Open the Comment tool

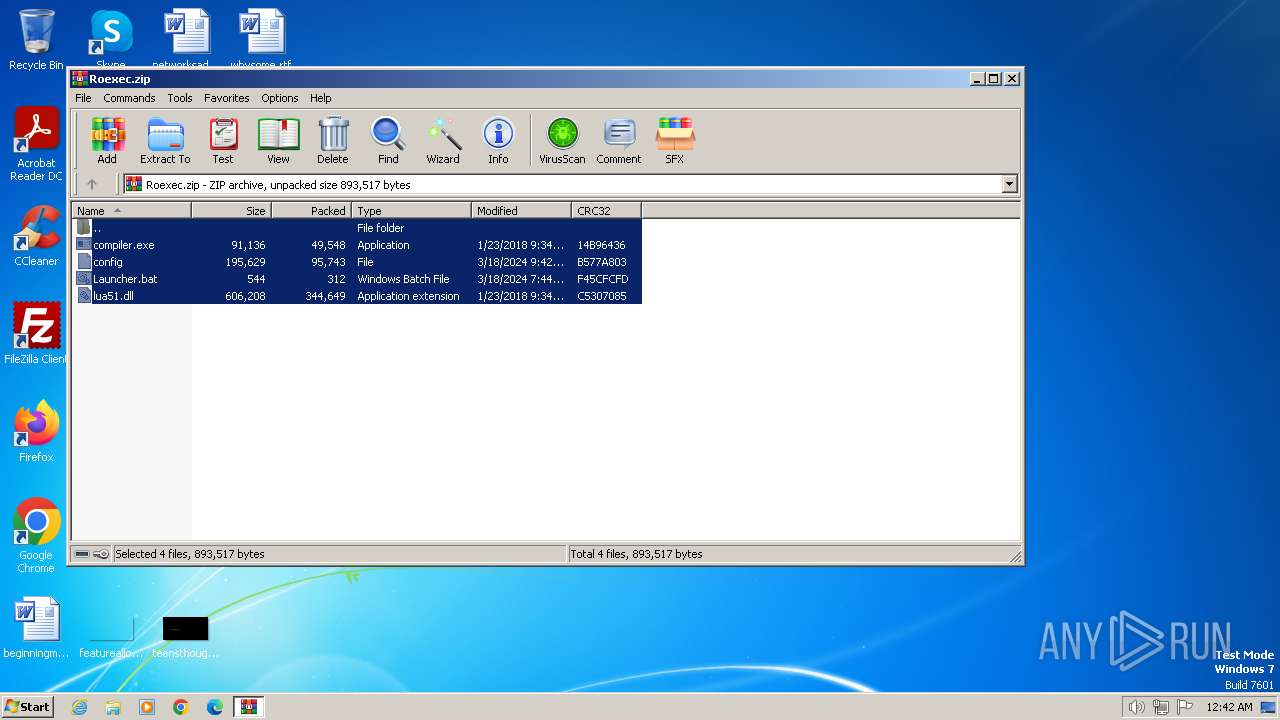click(x=619, y=140)
